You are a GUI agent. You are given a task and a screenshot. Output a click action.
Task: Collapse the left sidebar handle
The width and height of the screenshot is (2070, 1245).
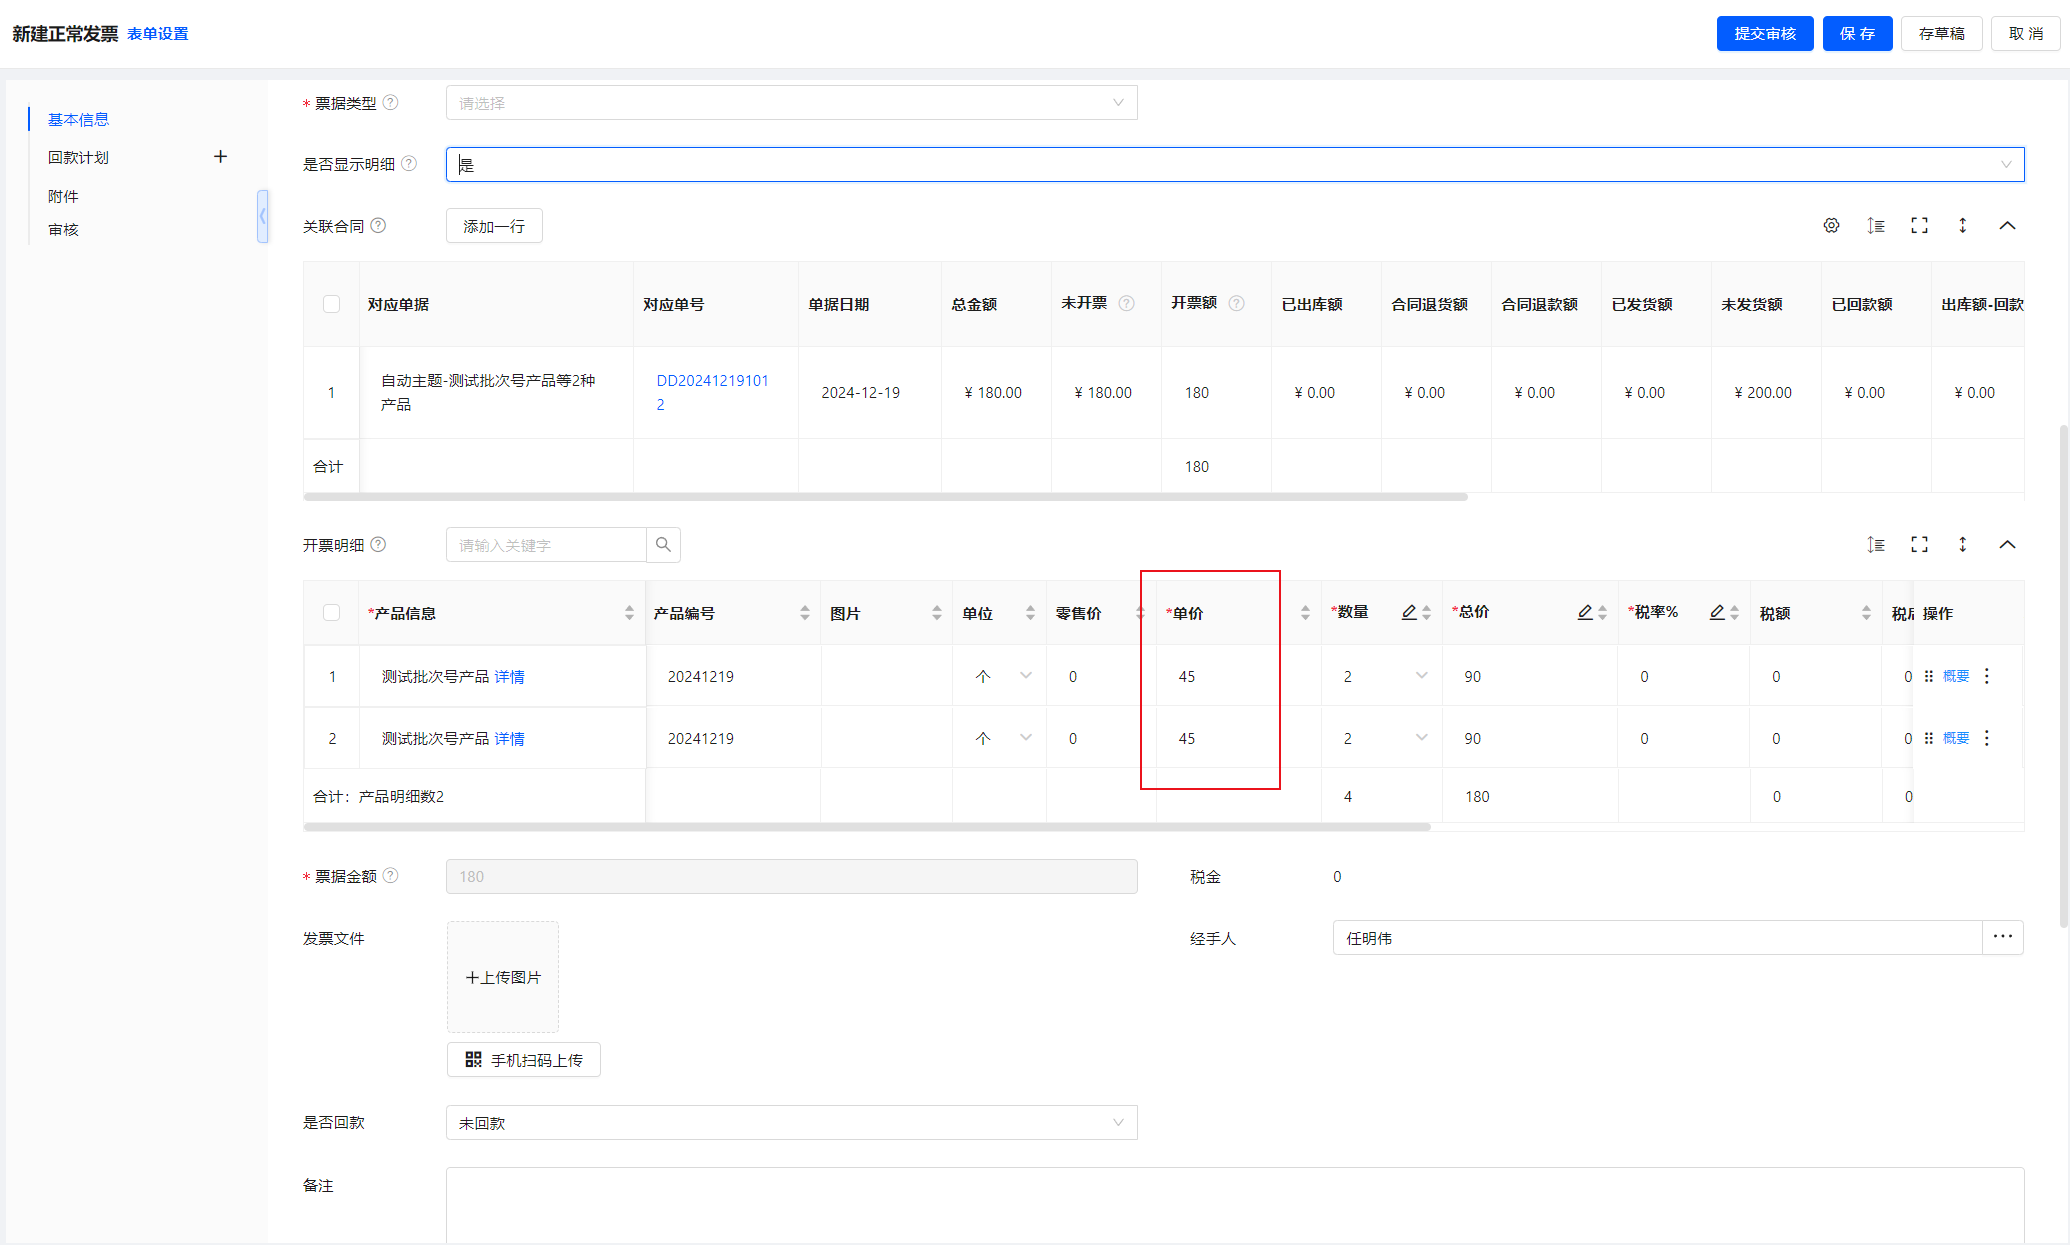[x=262, y=216]
